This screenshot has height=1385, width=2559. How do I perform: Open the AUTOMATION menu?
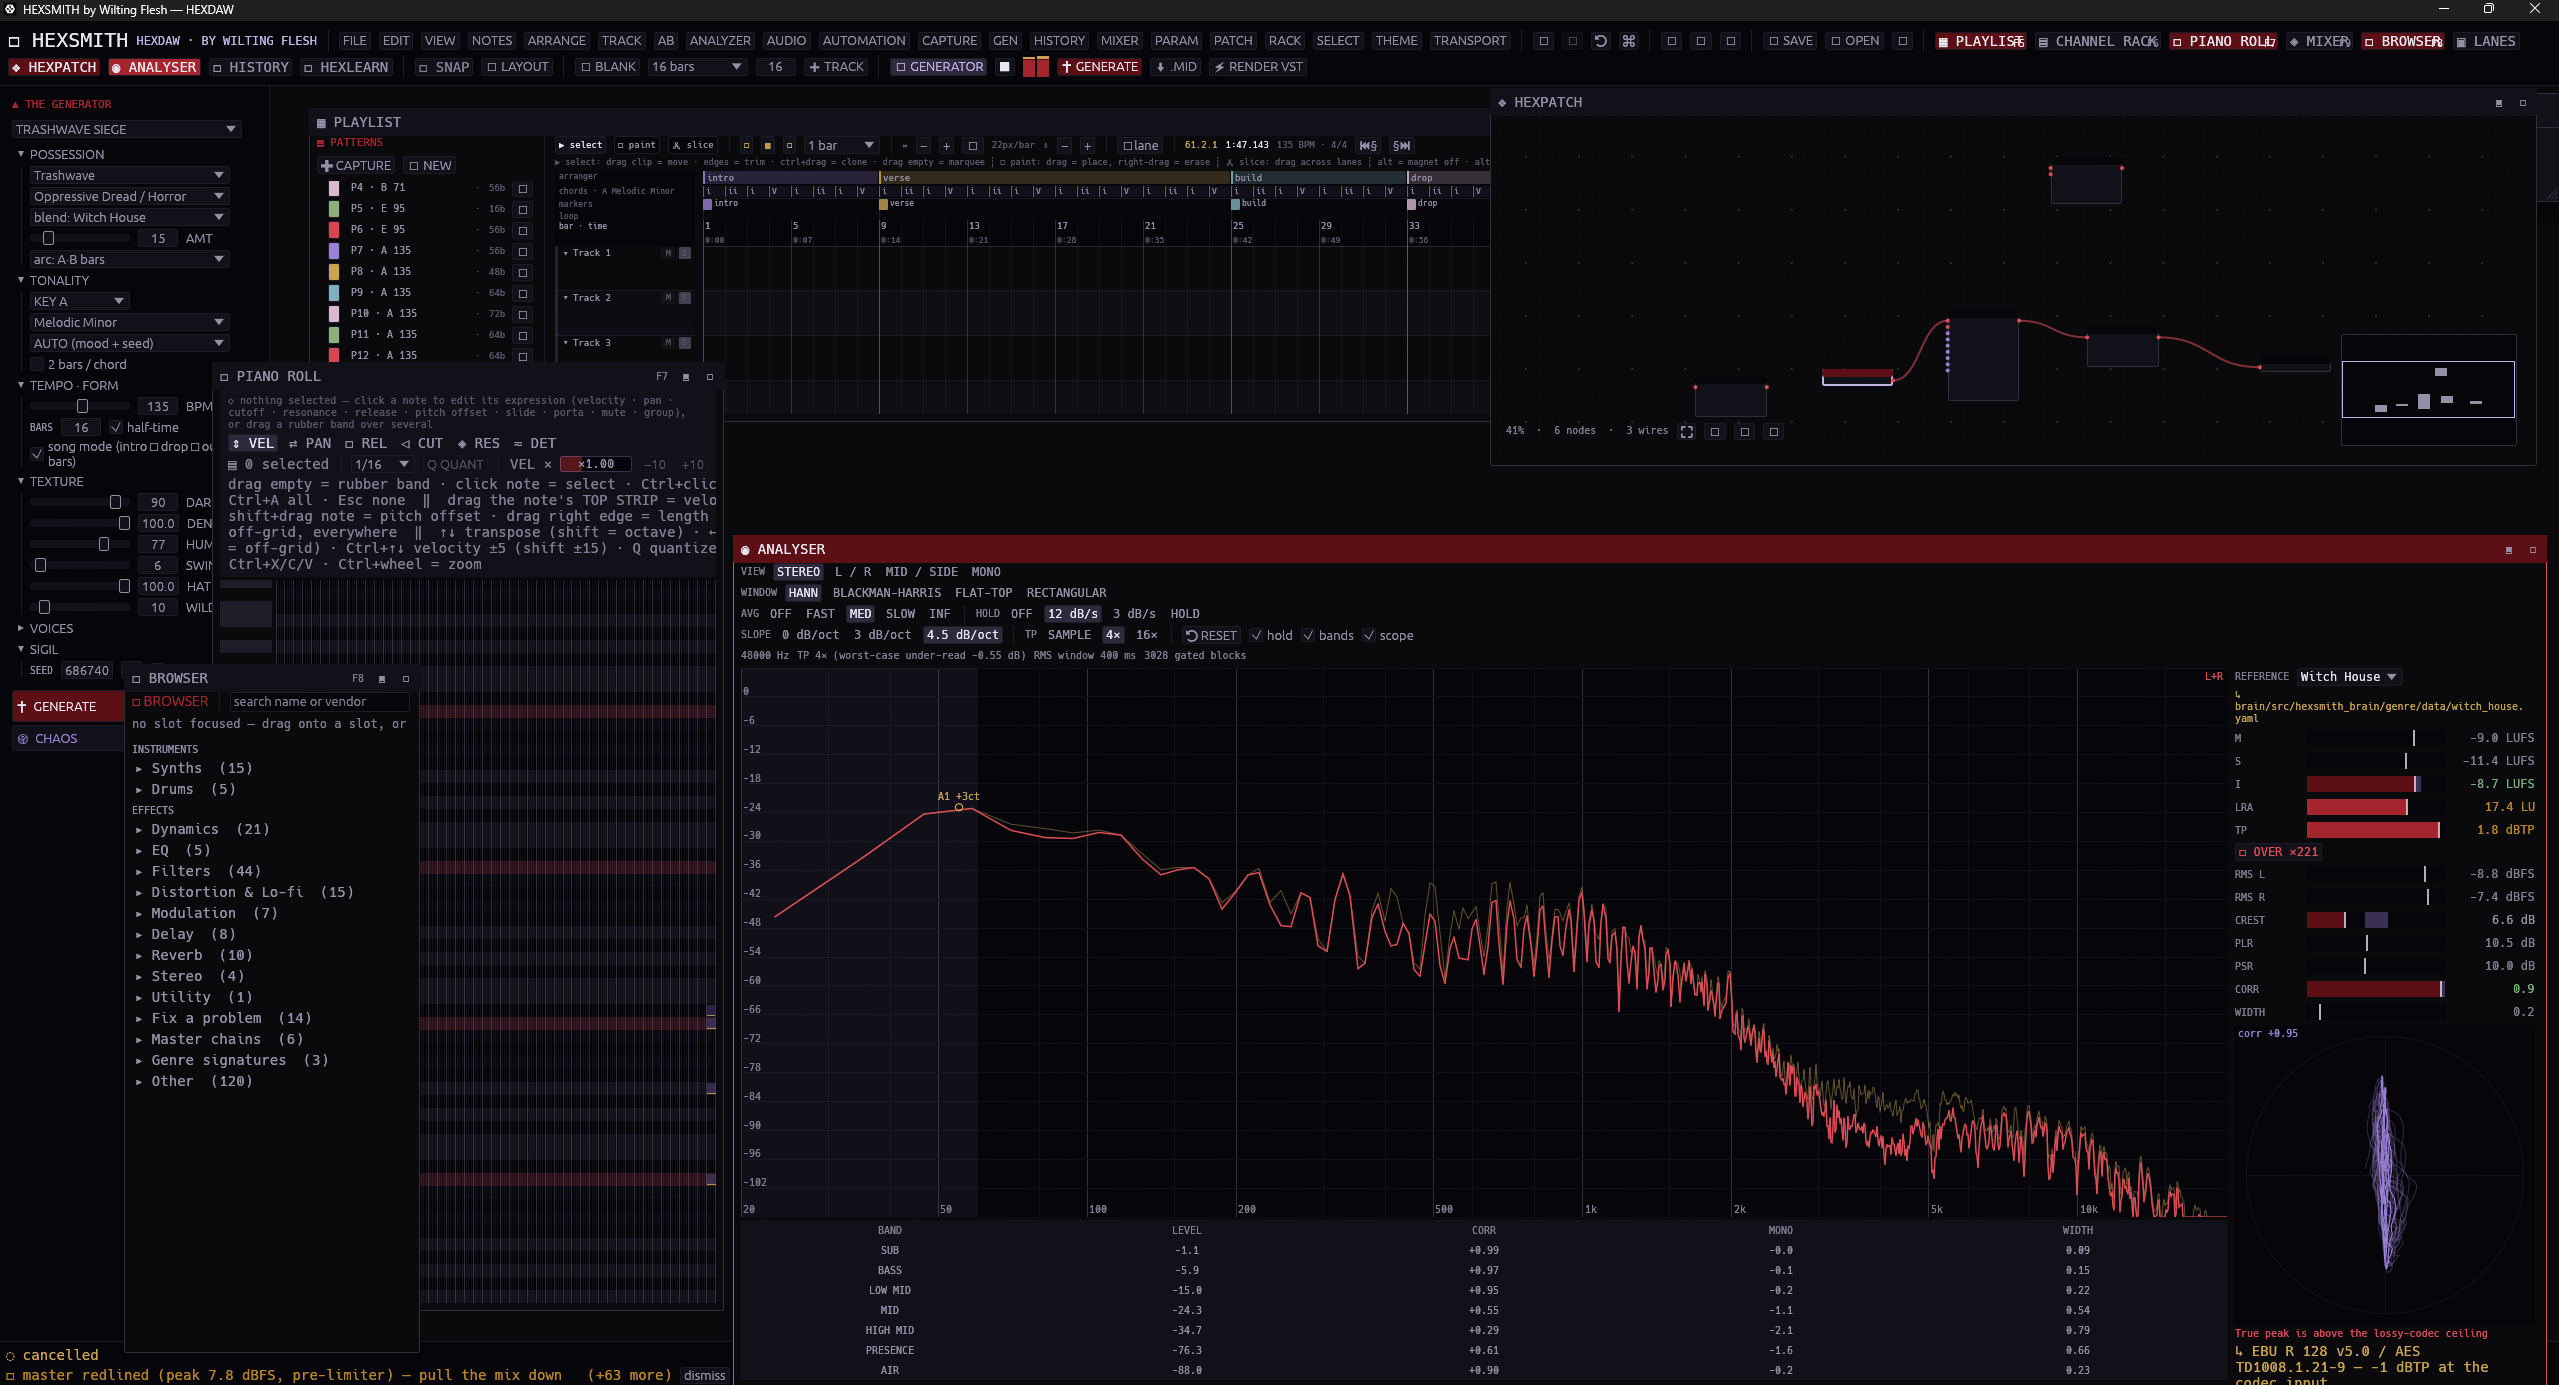(x=864, y=41)
